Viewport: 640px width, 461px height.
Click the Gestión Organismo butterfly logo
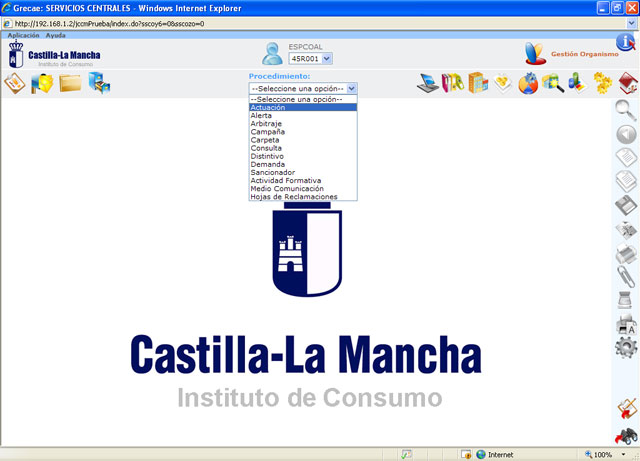[x=535, y=53]
